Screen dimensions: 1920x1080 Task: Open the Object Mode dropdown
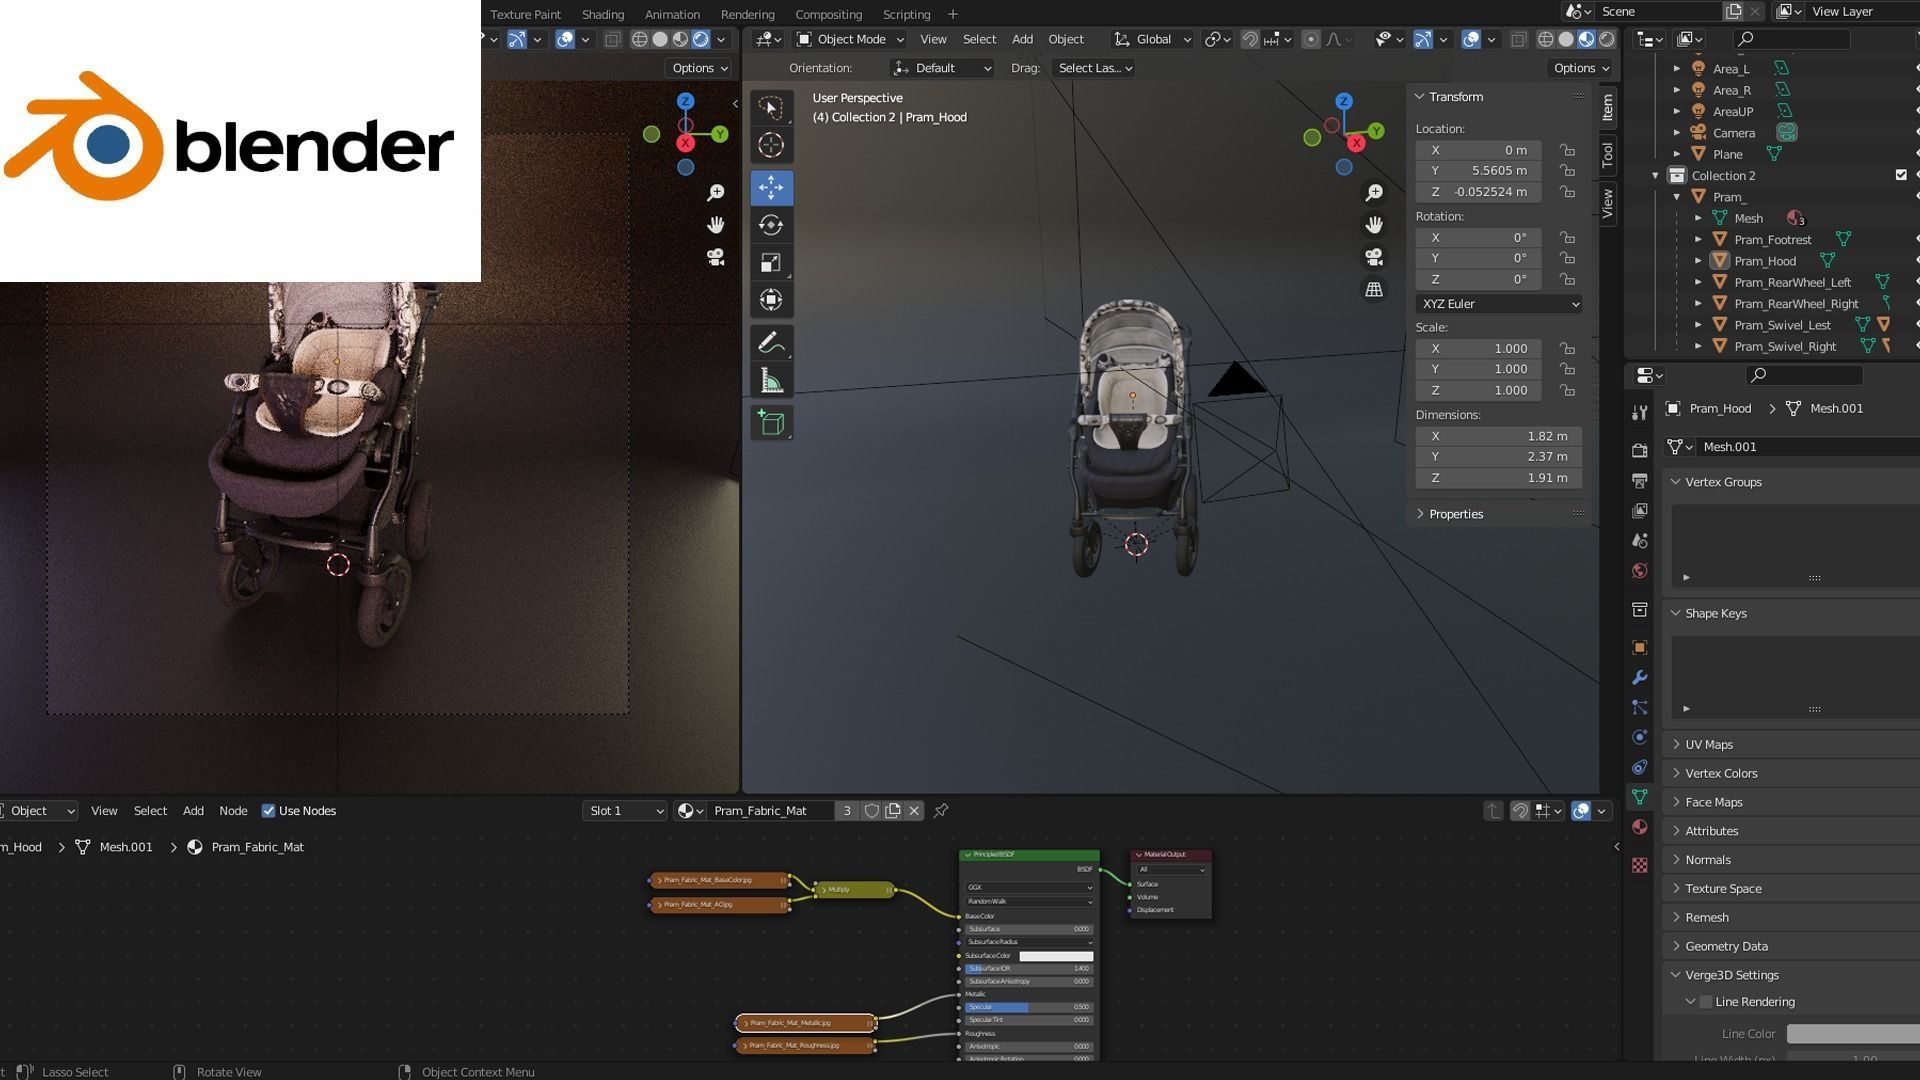(850, 39)
